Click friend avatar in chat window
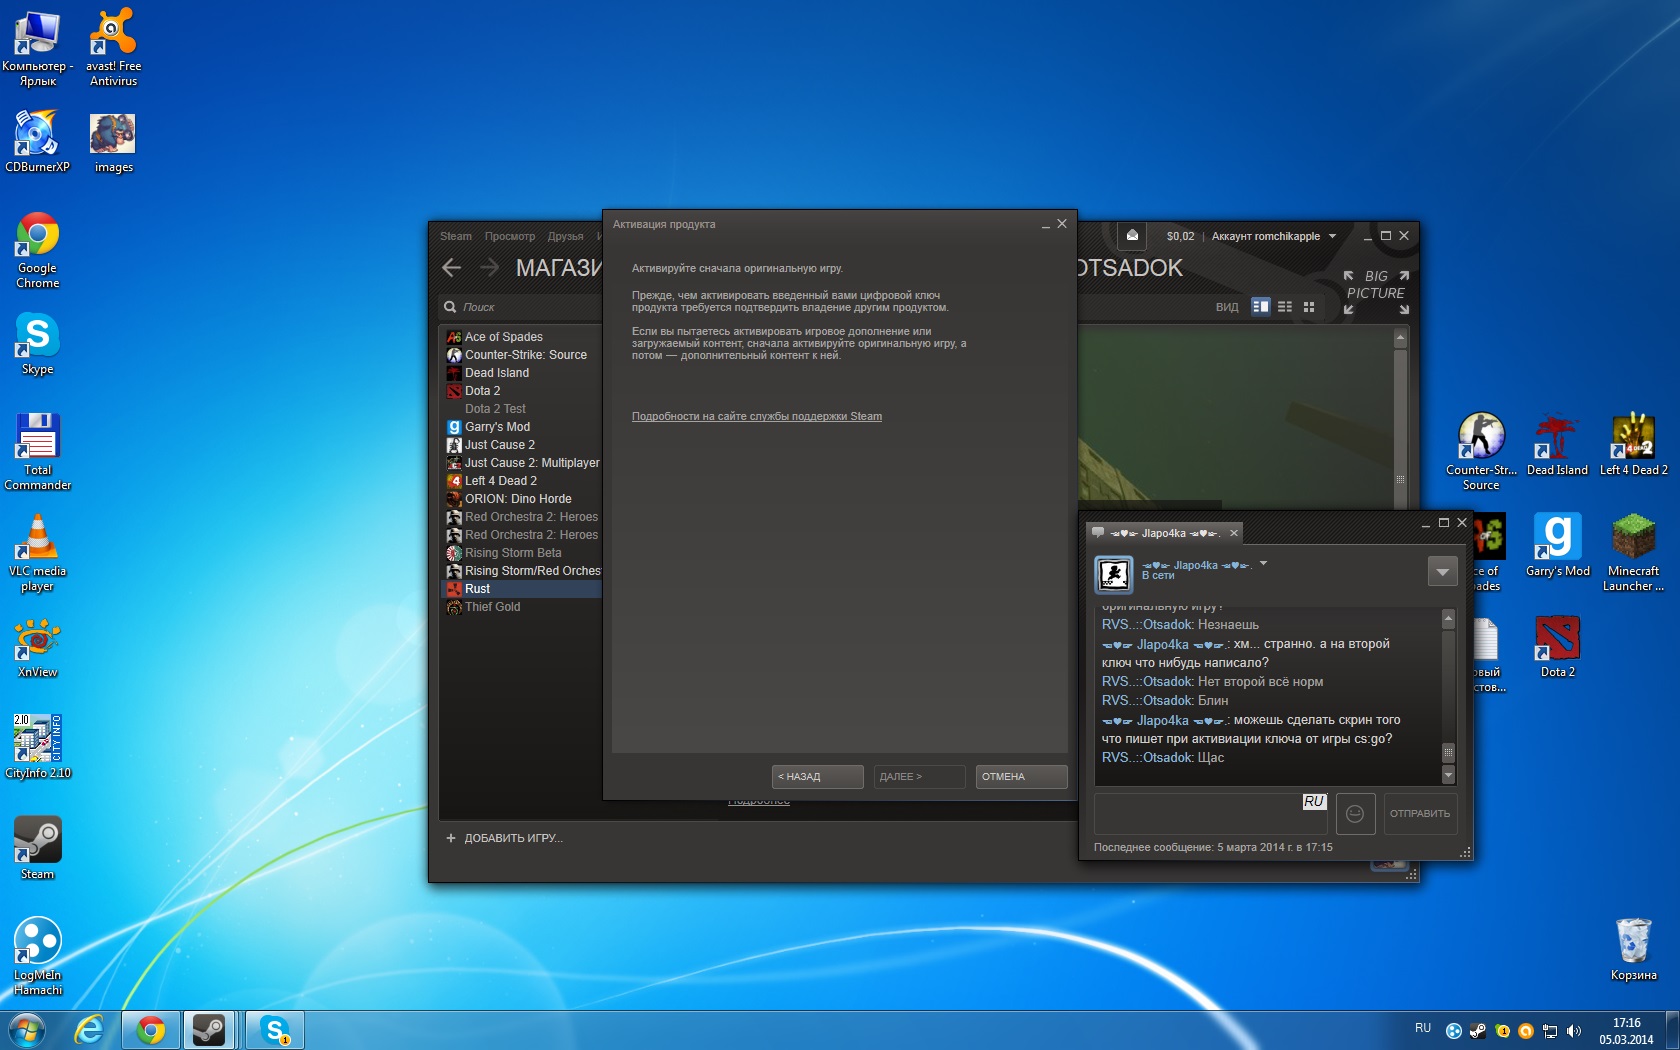 1113,574
